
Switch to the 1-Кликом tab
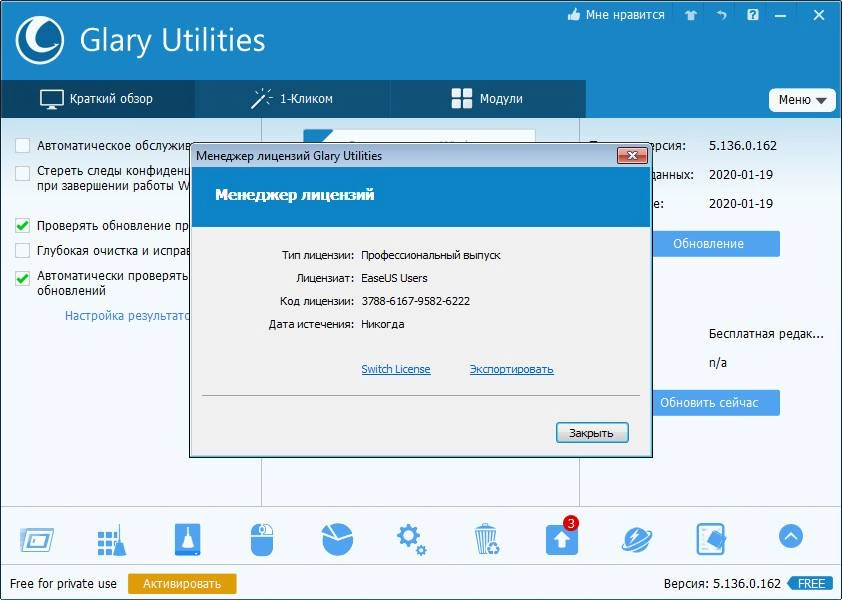point(292,99)
